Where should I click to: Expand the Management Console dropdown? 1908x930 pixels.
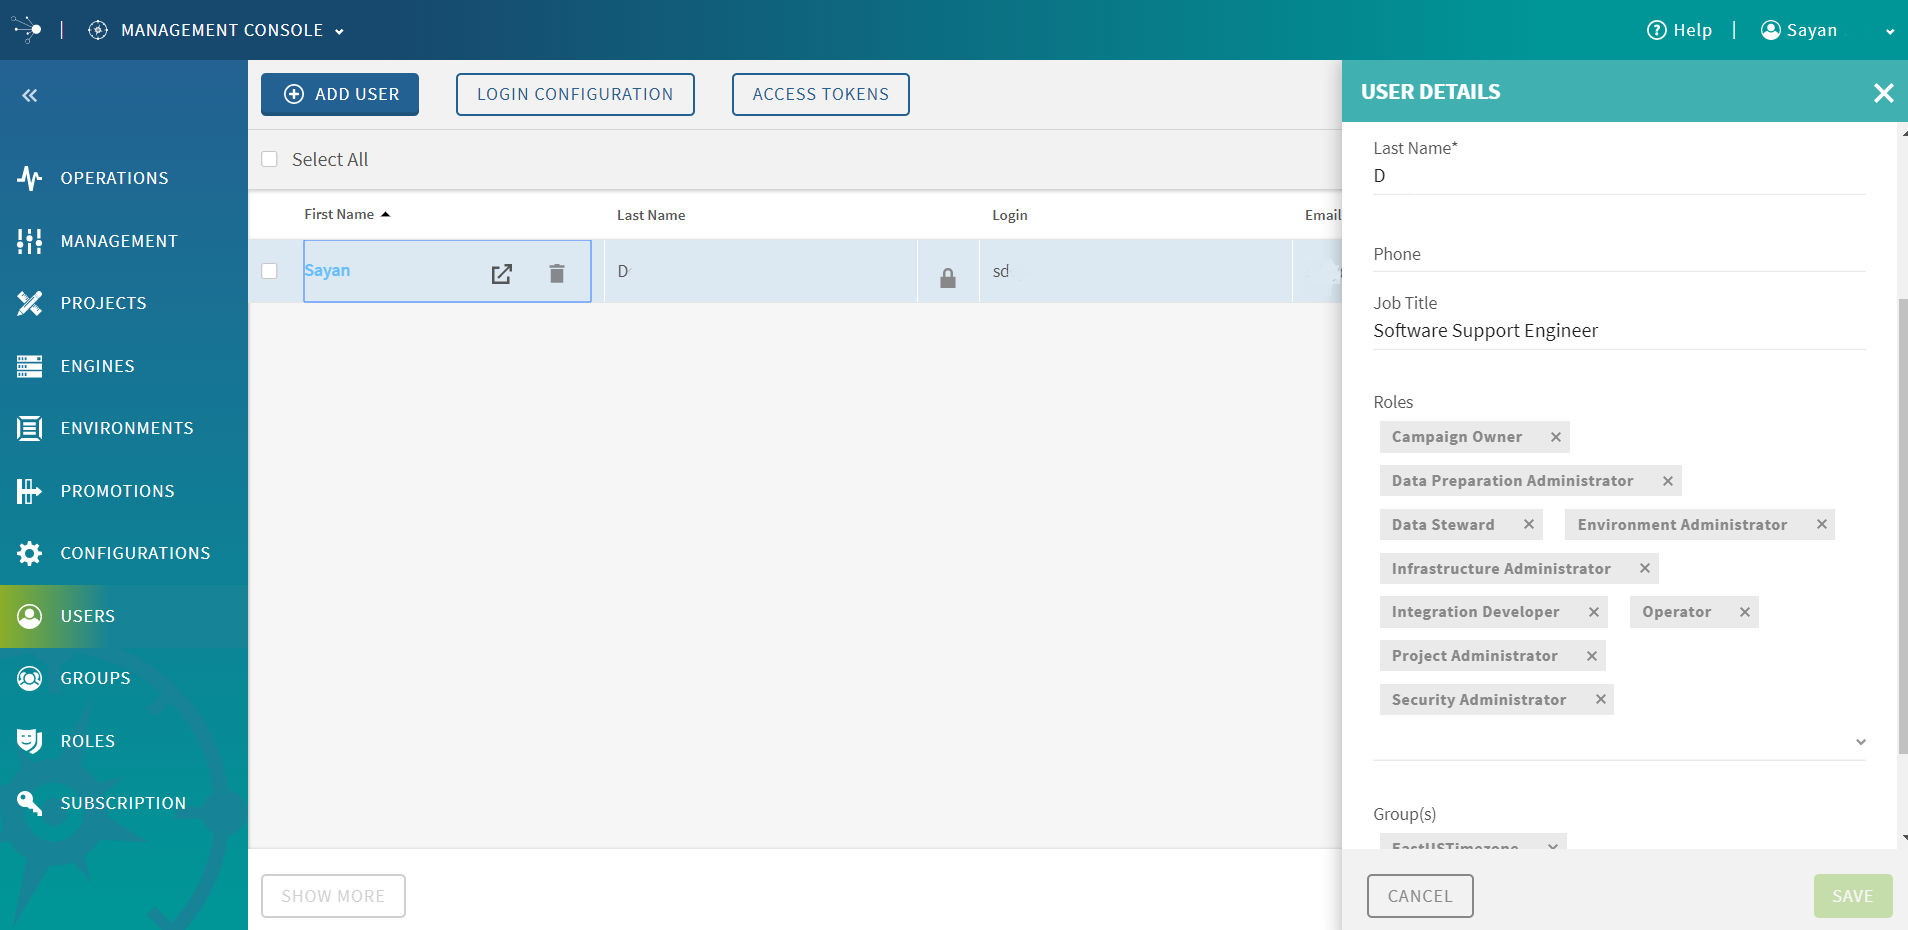[340, 30]
